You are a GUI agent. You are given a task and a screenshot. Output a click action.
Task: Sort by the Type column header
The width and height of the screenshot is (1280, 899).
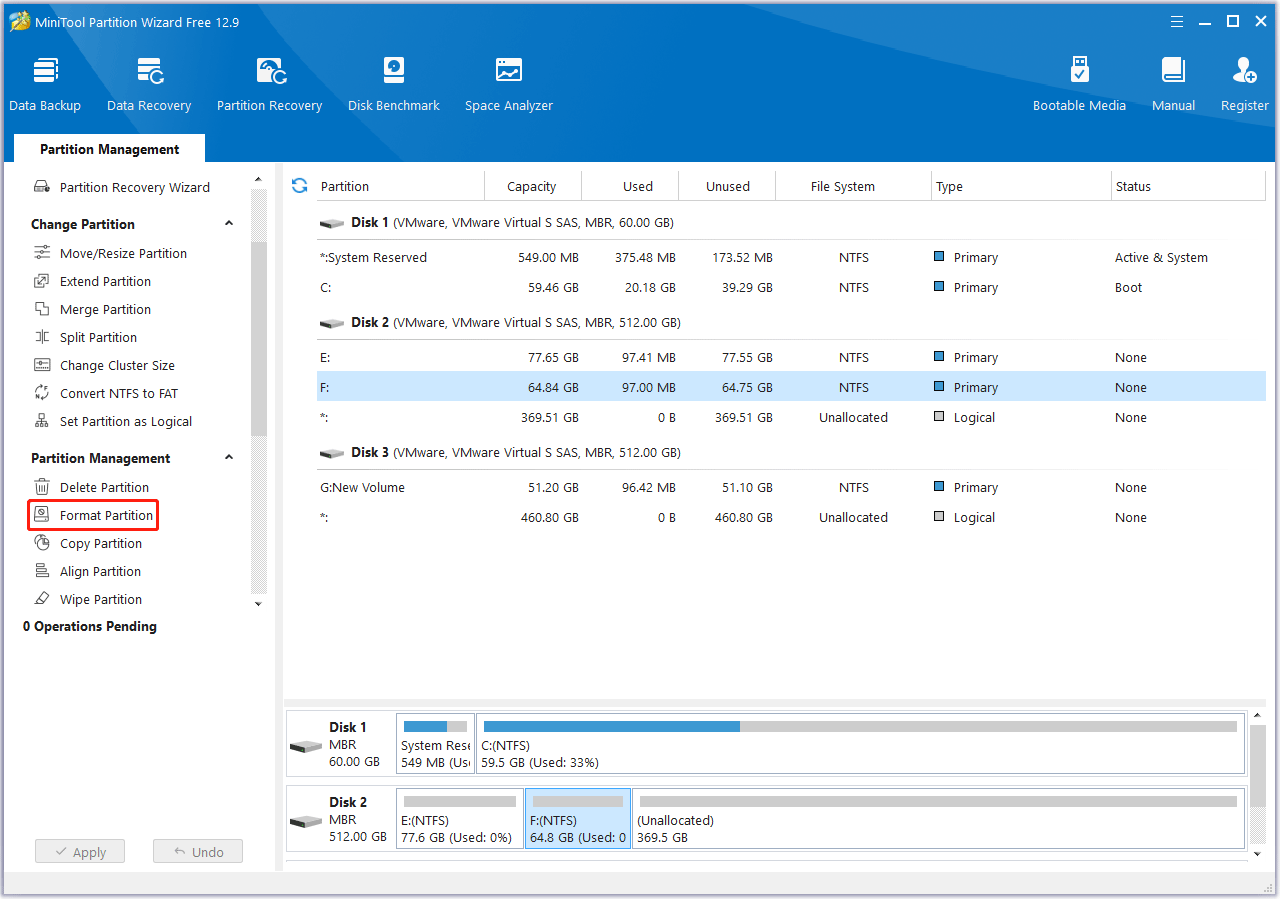coord(1021,186)
